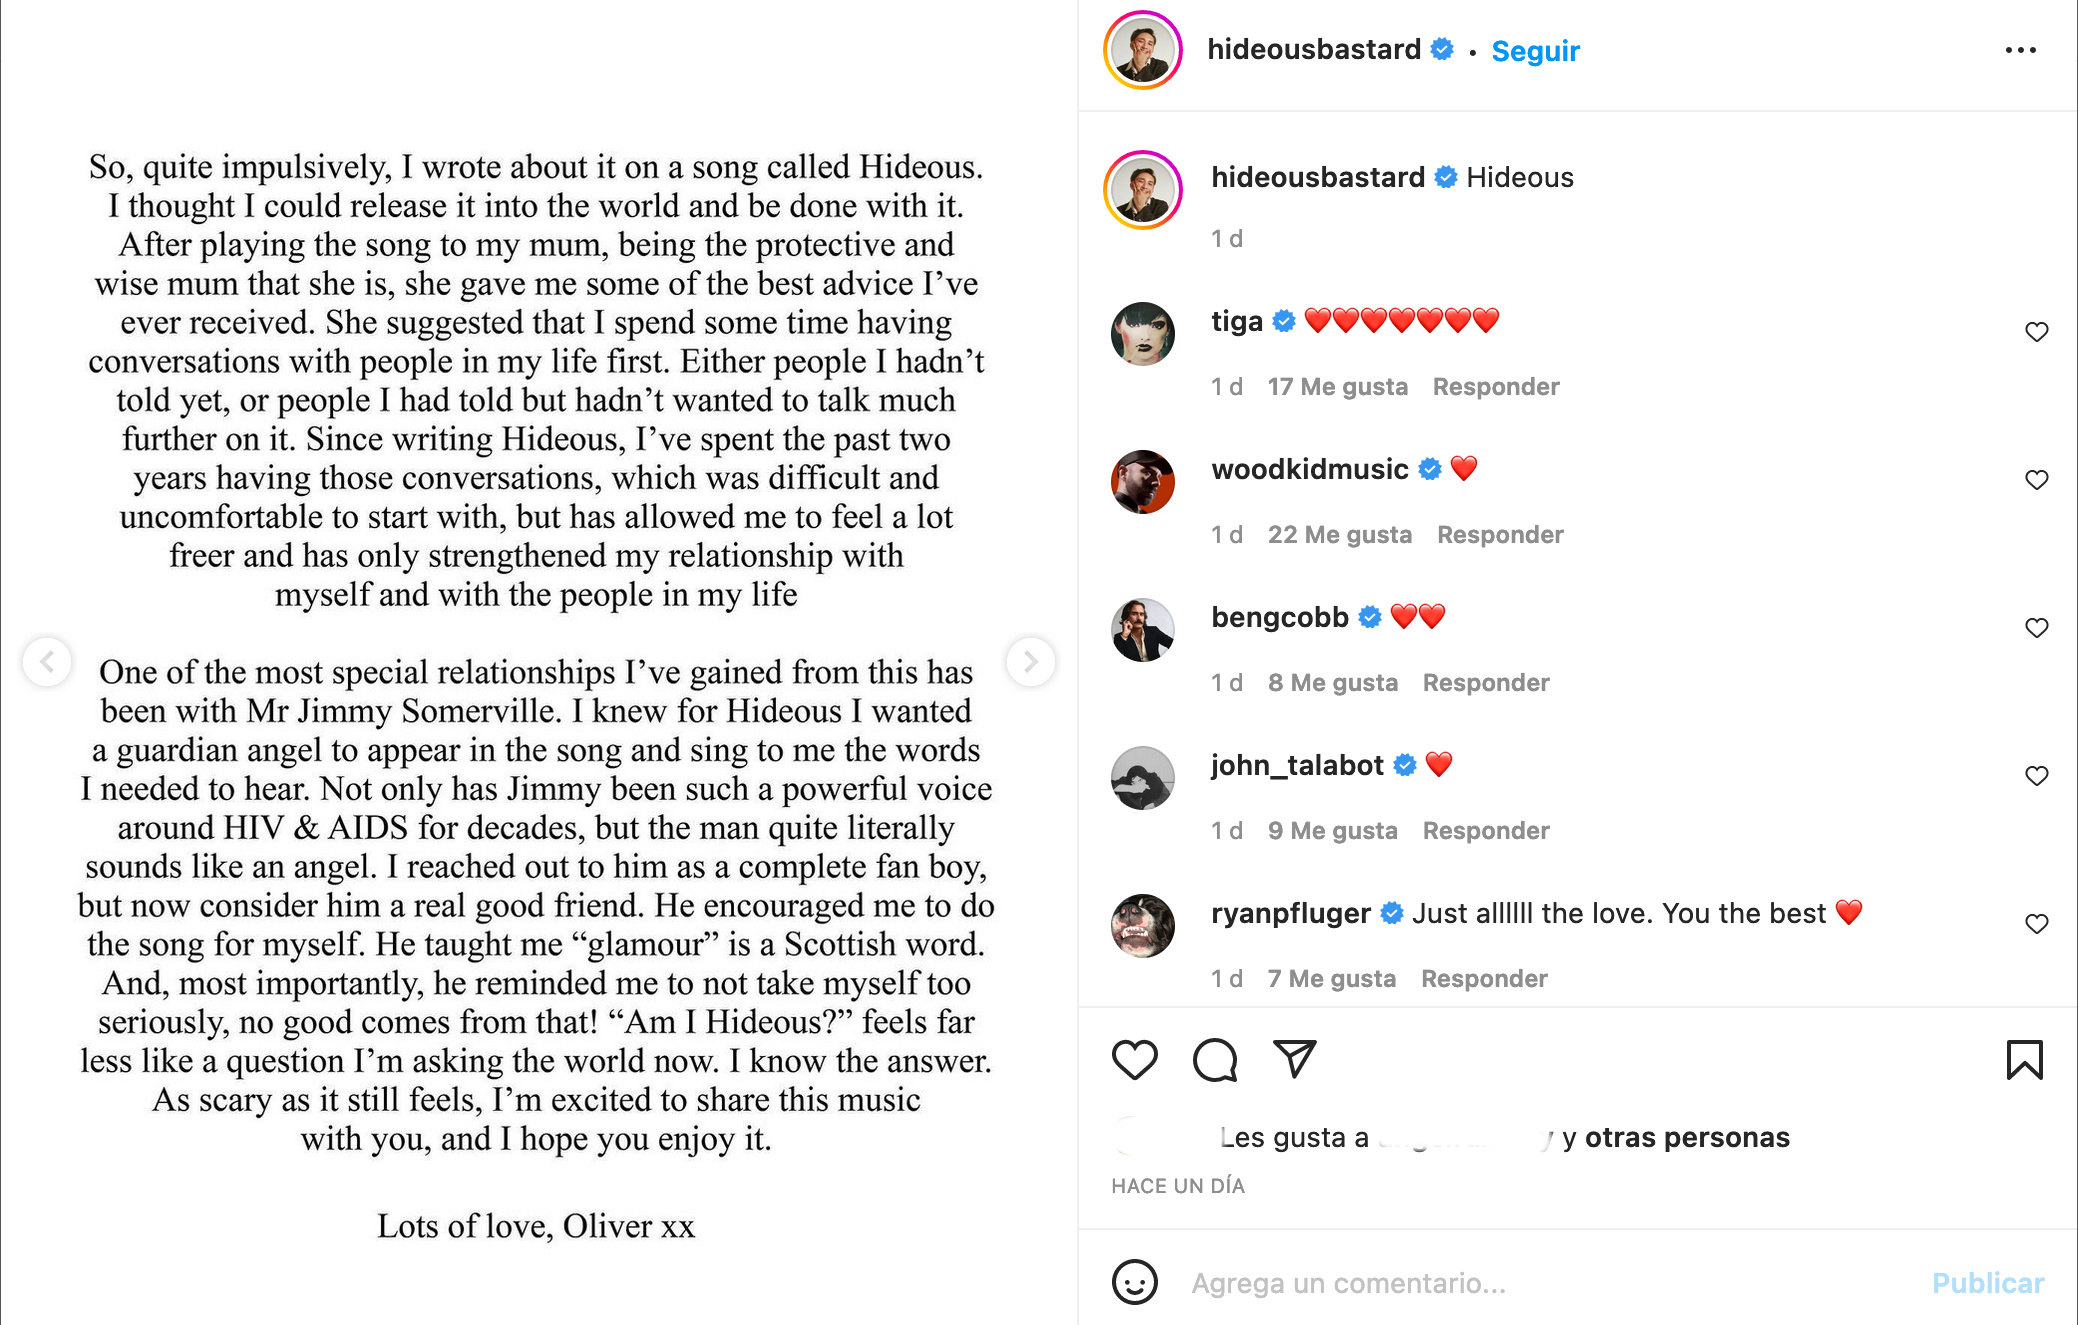
Task: Like woodkidmusic's comment
Action: point(2036,480)
